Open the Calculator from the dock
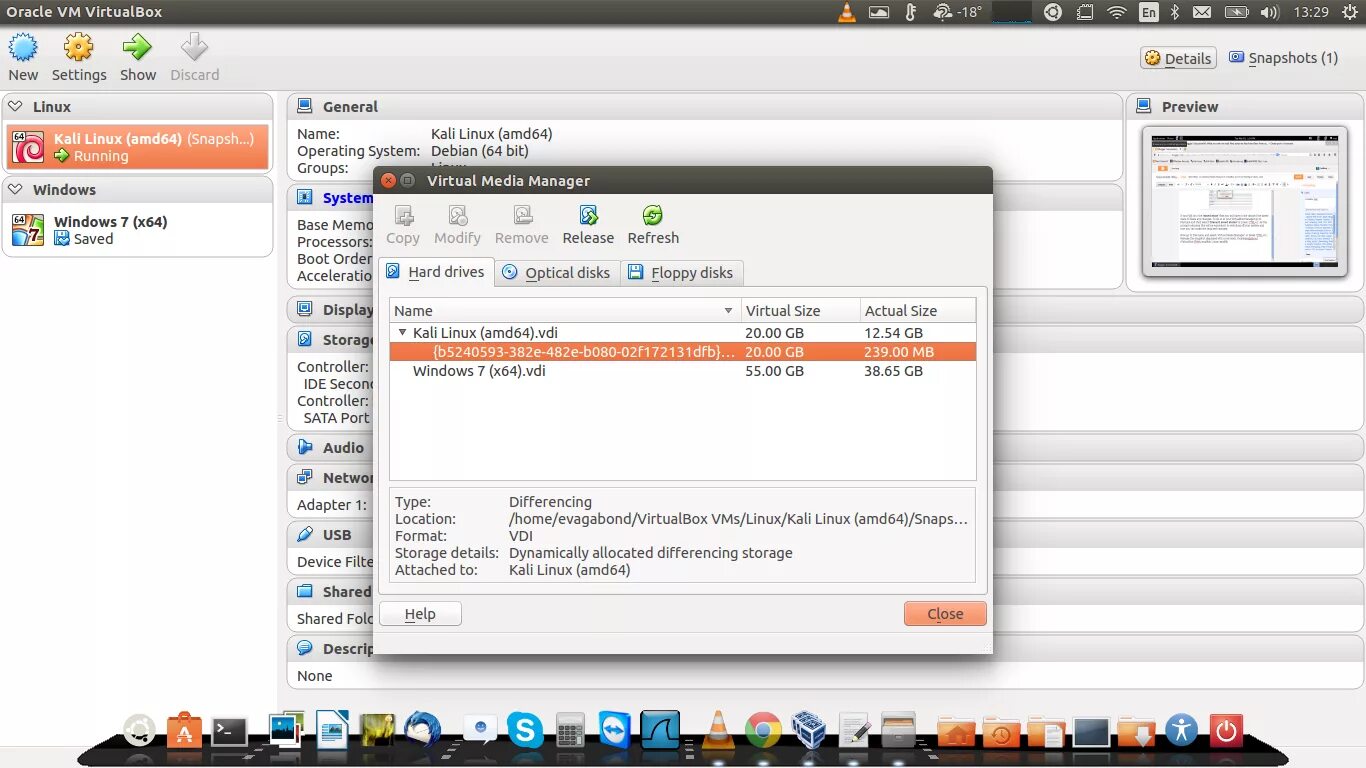1366x768 pixels. tap(570, 731)
